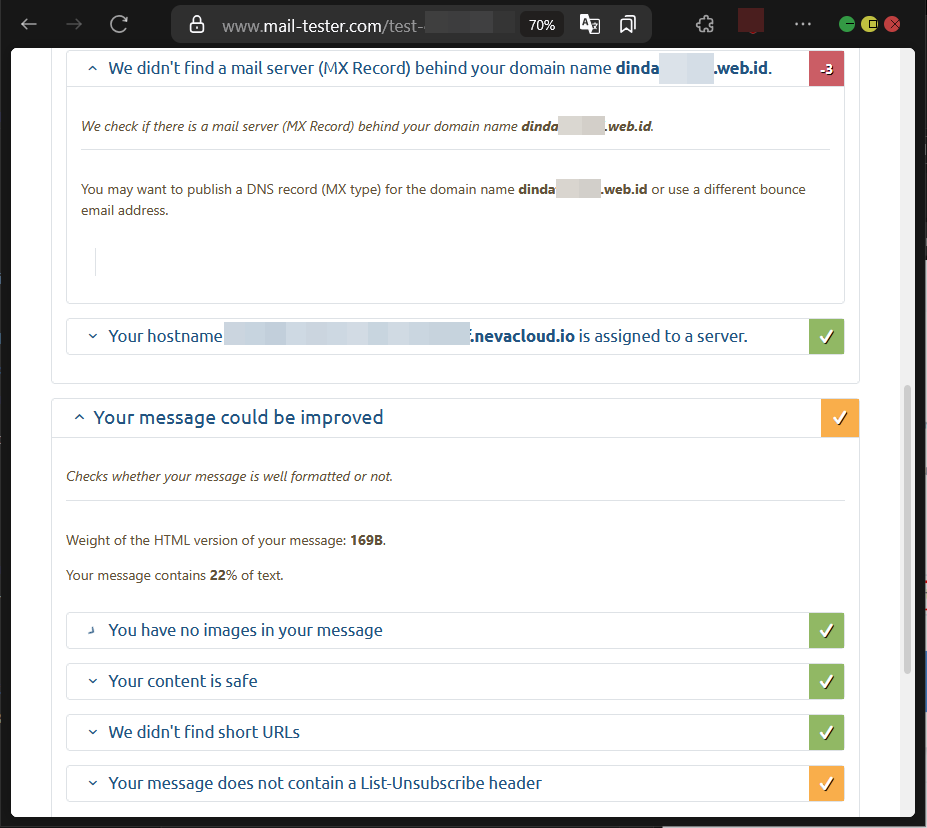Click the yellow window button

pos(870,24)
